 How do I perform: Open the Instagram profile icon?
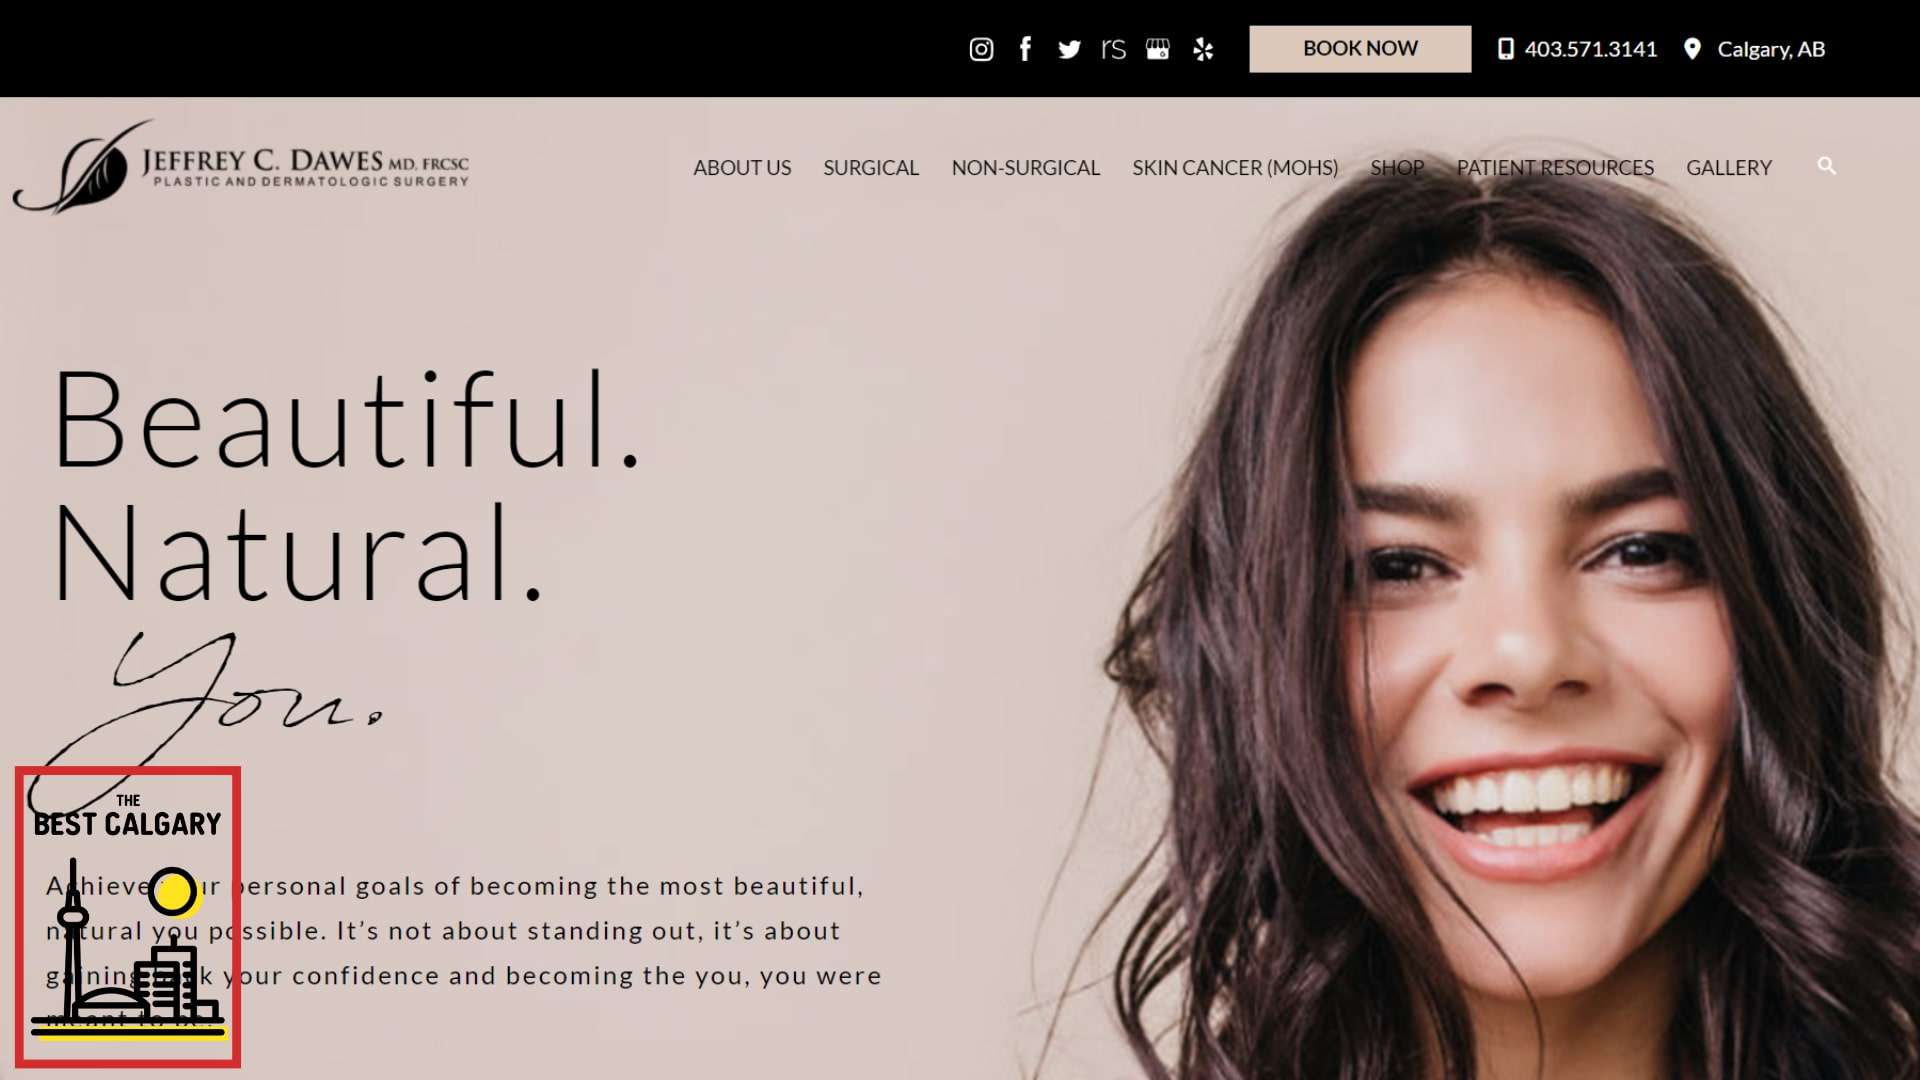coord(981,49)
